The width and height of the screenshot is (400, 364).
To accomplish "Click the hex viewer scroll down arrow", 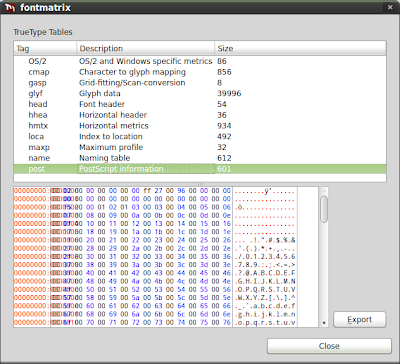I will [x=324, y=323].
